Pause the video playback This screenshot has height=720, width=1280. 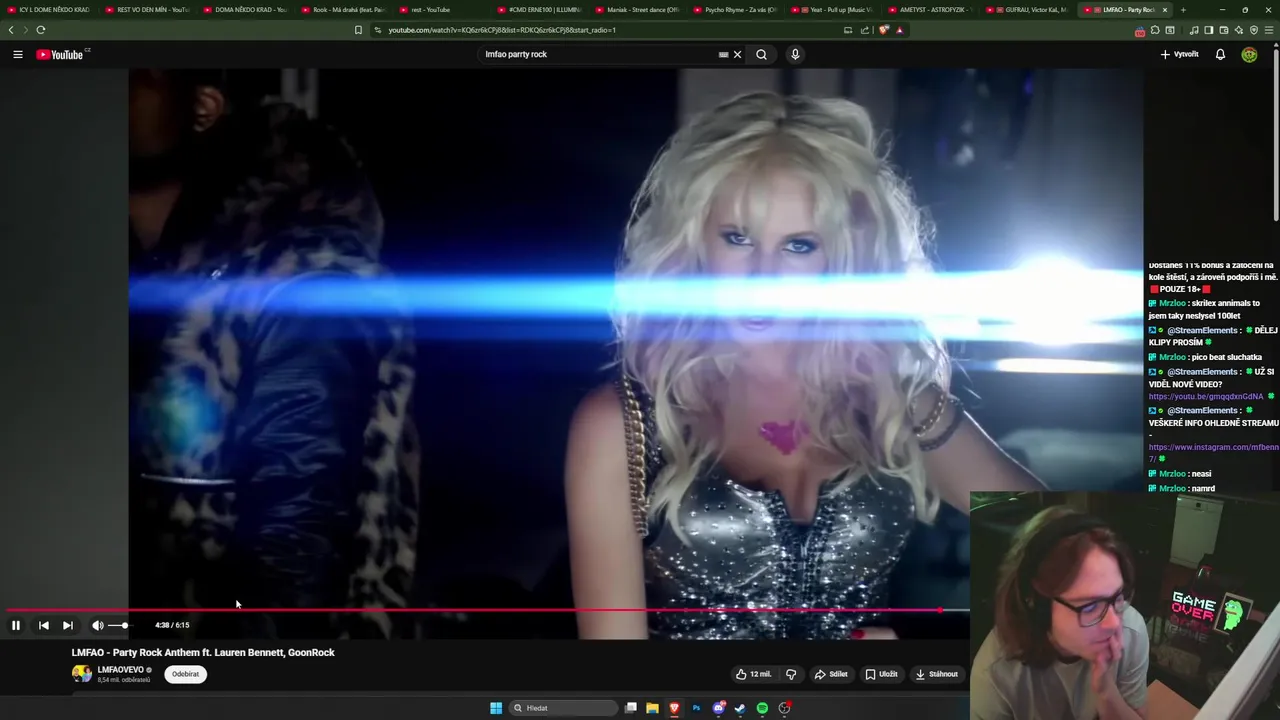pos(16,625)
